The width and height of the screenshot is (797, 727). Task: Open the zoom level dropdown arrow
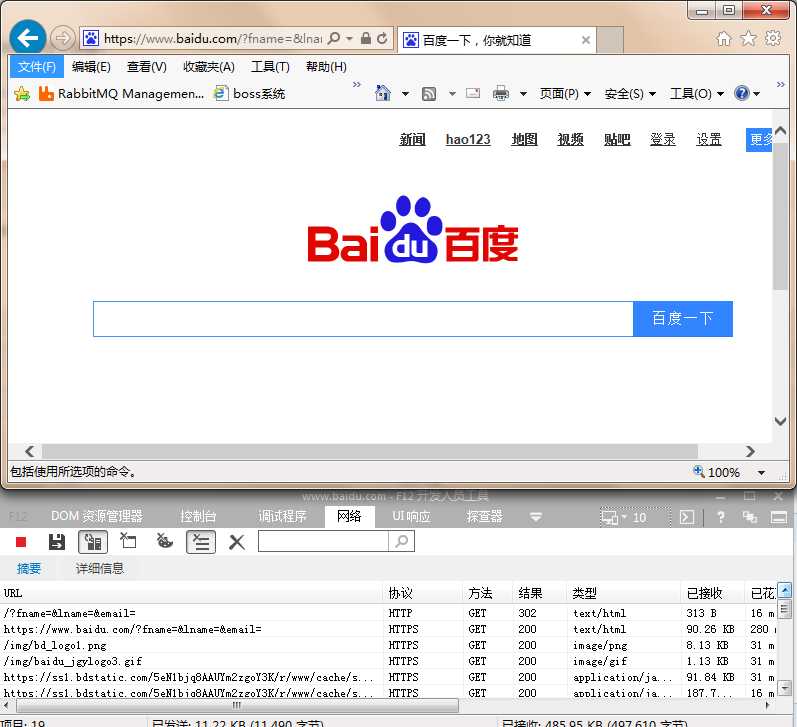click(x=761, y=473)
